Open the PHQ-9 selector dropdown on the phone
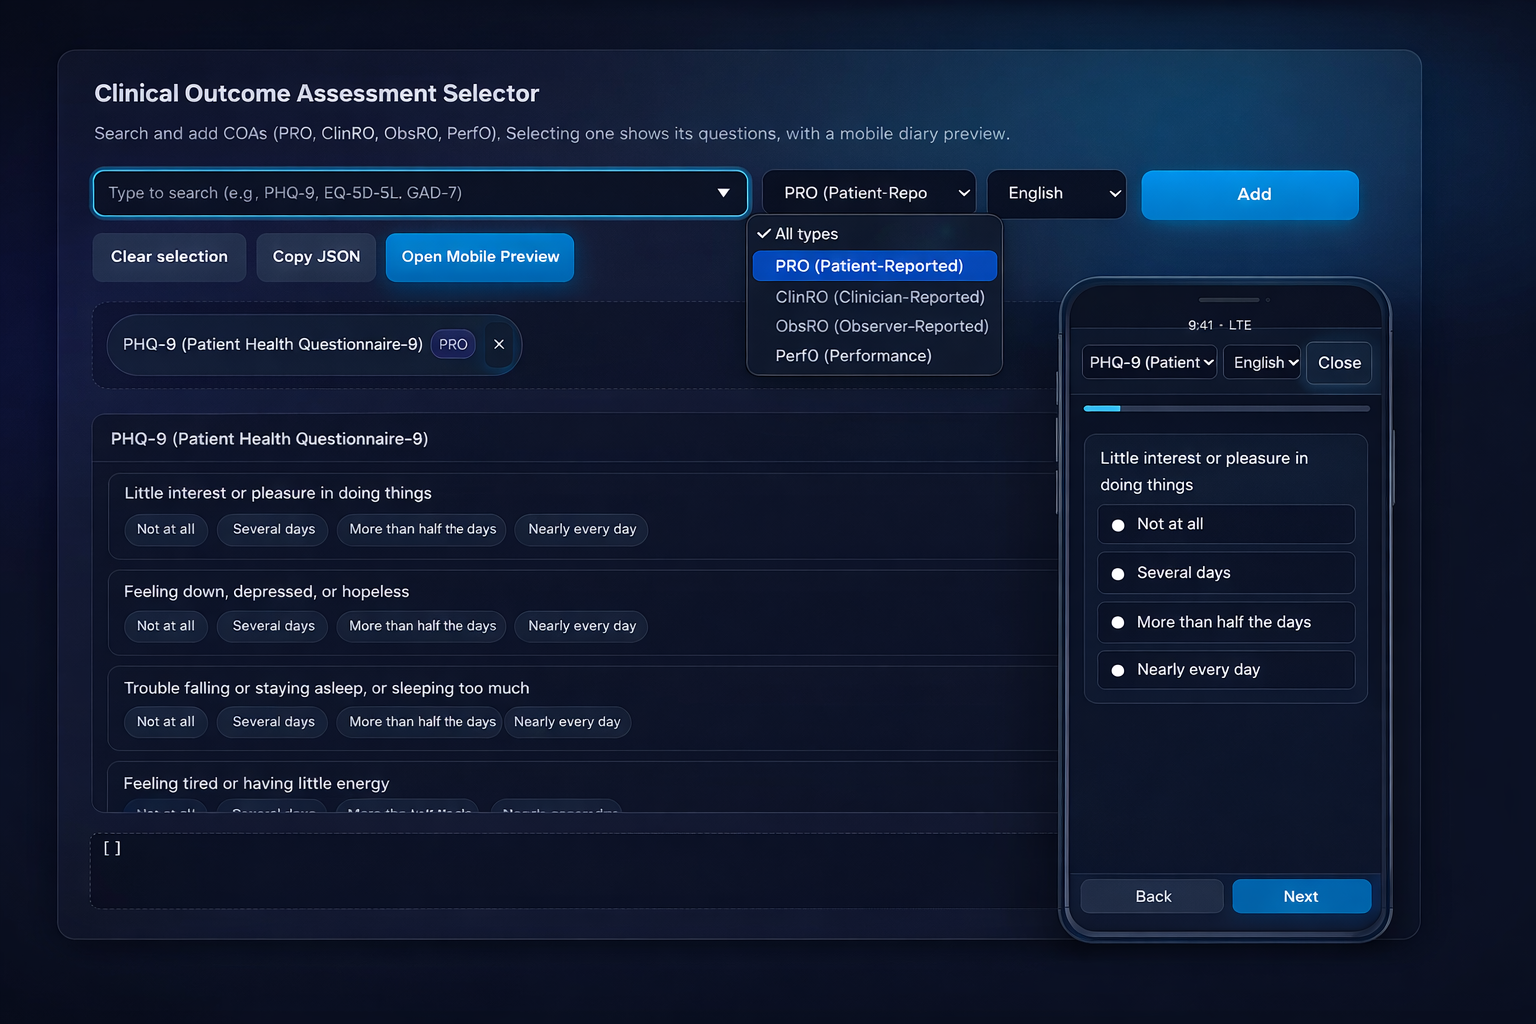Screen dimensions: 1536x1024 pyautogui.click(x=1148, y=362)
